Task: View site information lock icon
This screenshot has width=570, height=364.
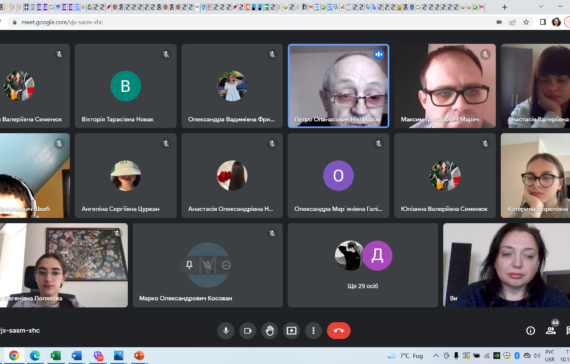Action: click(x=15, y=22)
